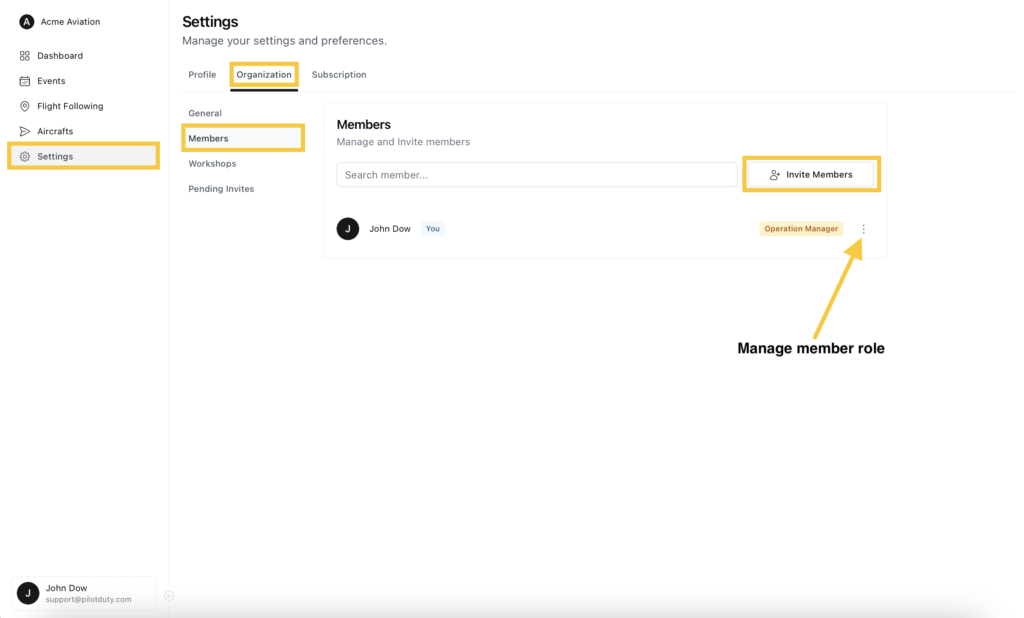Open the Members settings section
This screenshot has height=618, width=1024.
coord(208,138)
